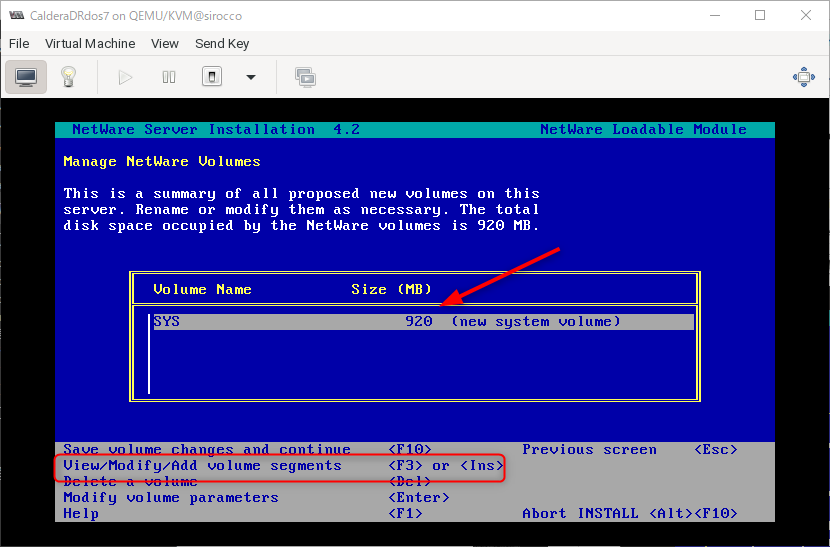Open the shutdown options dropdown arrow
The image size is (830, 547).
coord(251,77)
